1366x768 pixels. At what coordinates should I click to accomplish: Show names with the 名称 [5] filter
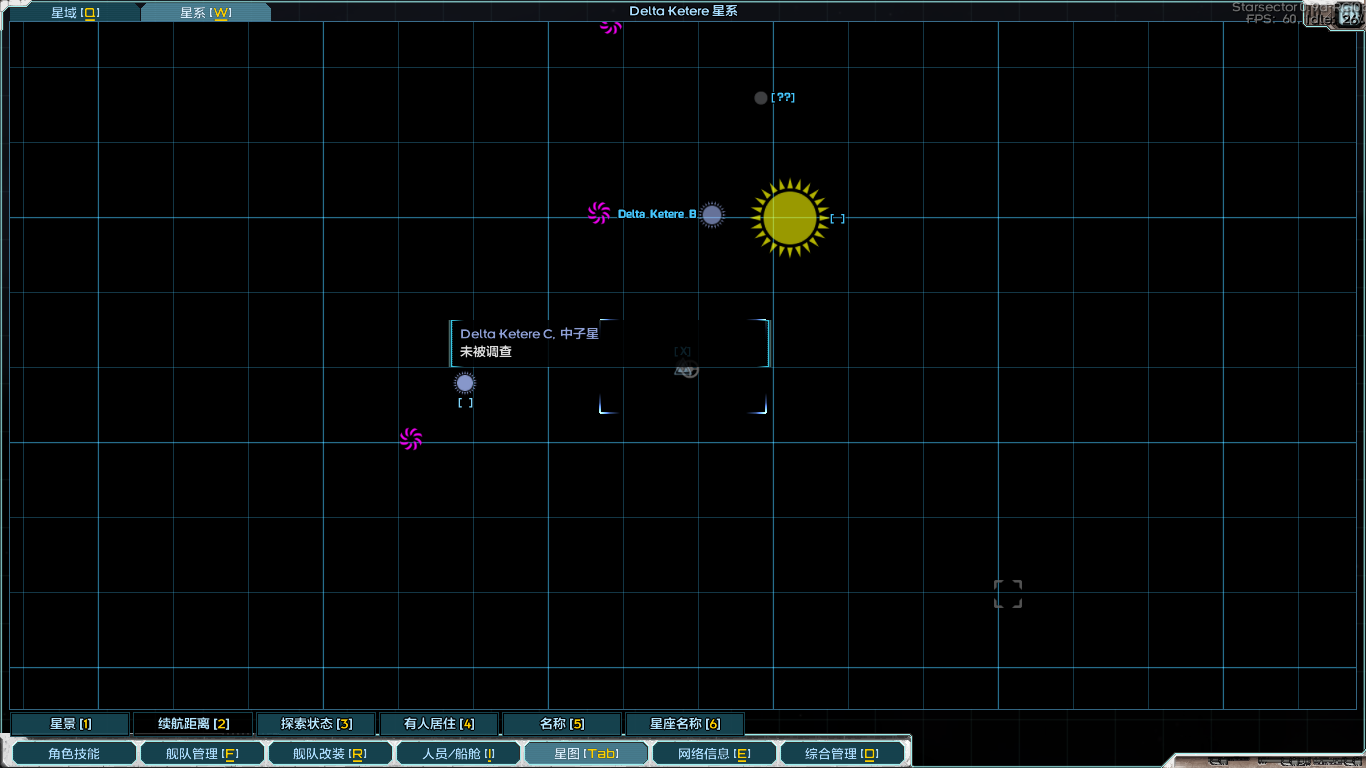(x=563, y=724)
